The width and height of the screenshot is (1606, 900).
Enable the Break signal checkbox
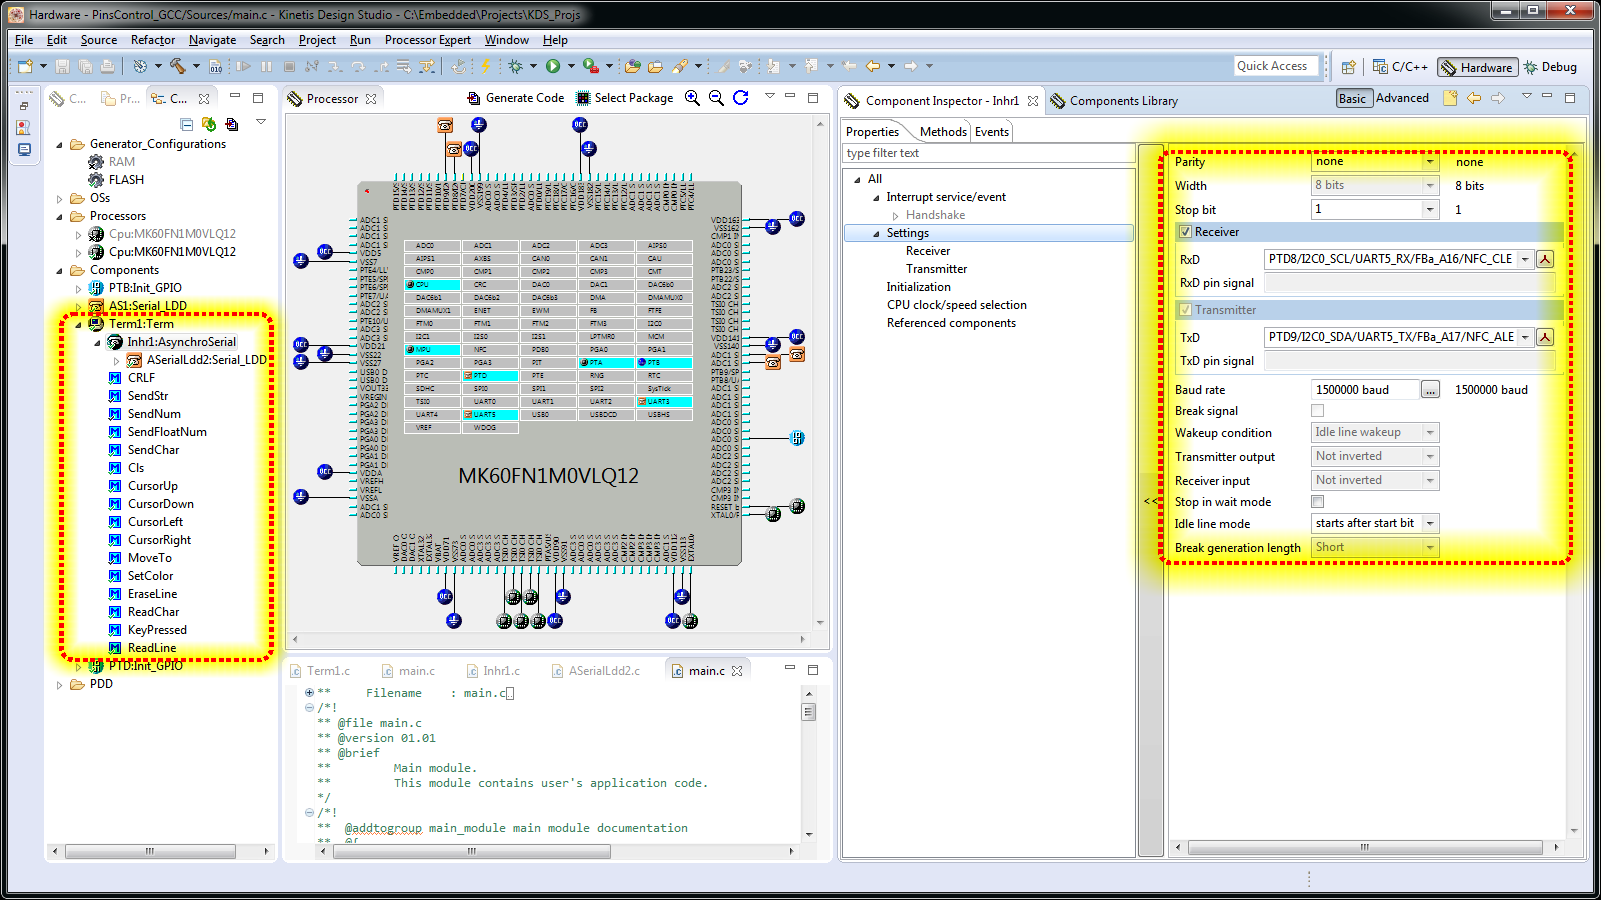coord(1317,411)
